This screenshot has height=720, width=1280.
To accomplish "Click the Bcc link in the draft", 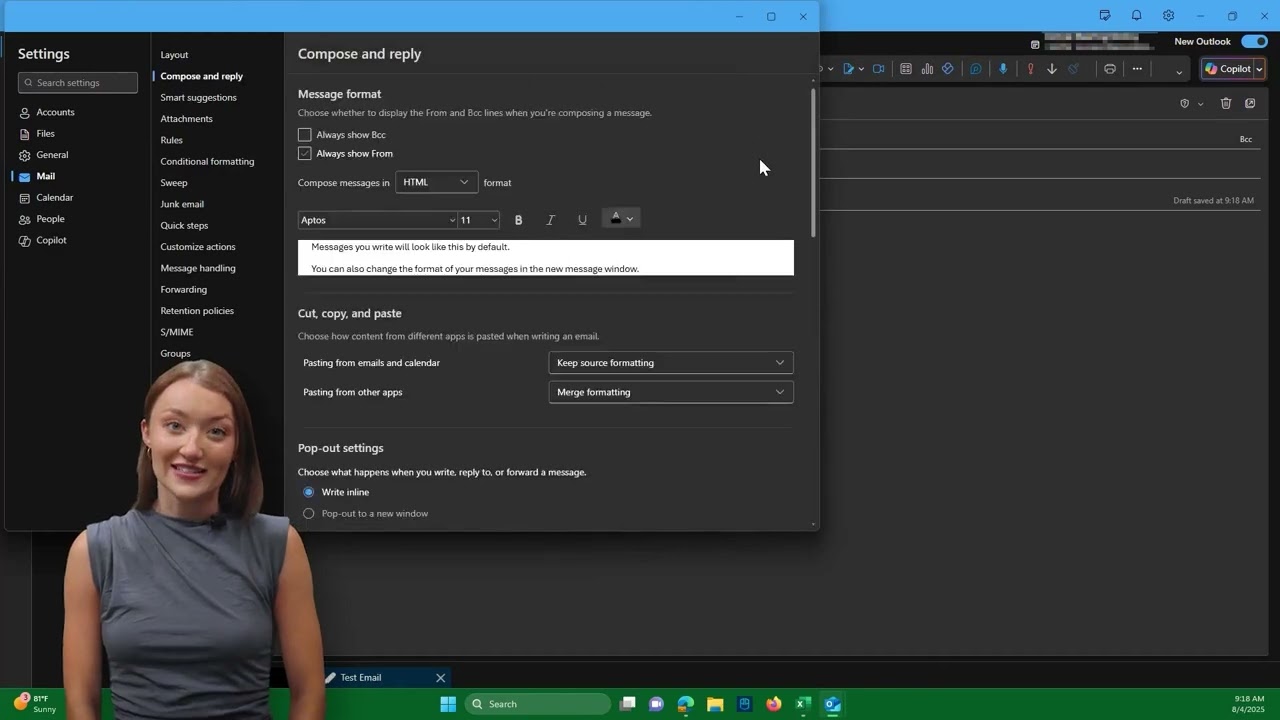I will point(1246,139).
